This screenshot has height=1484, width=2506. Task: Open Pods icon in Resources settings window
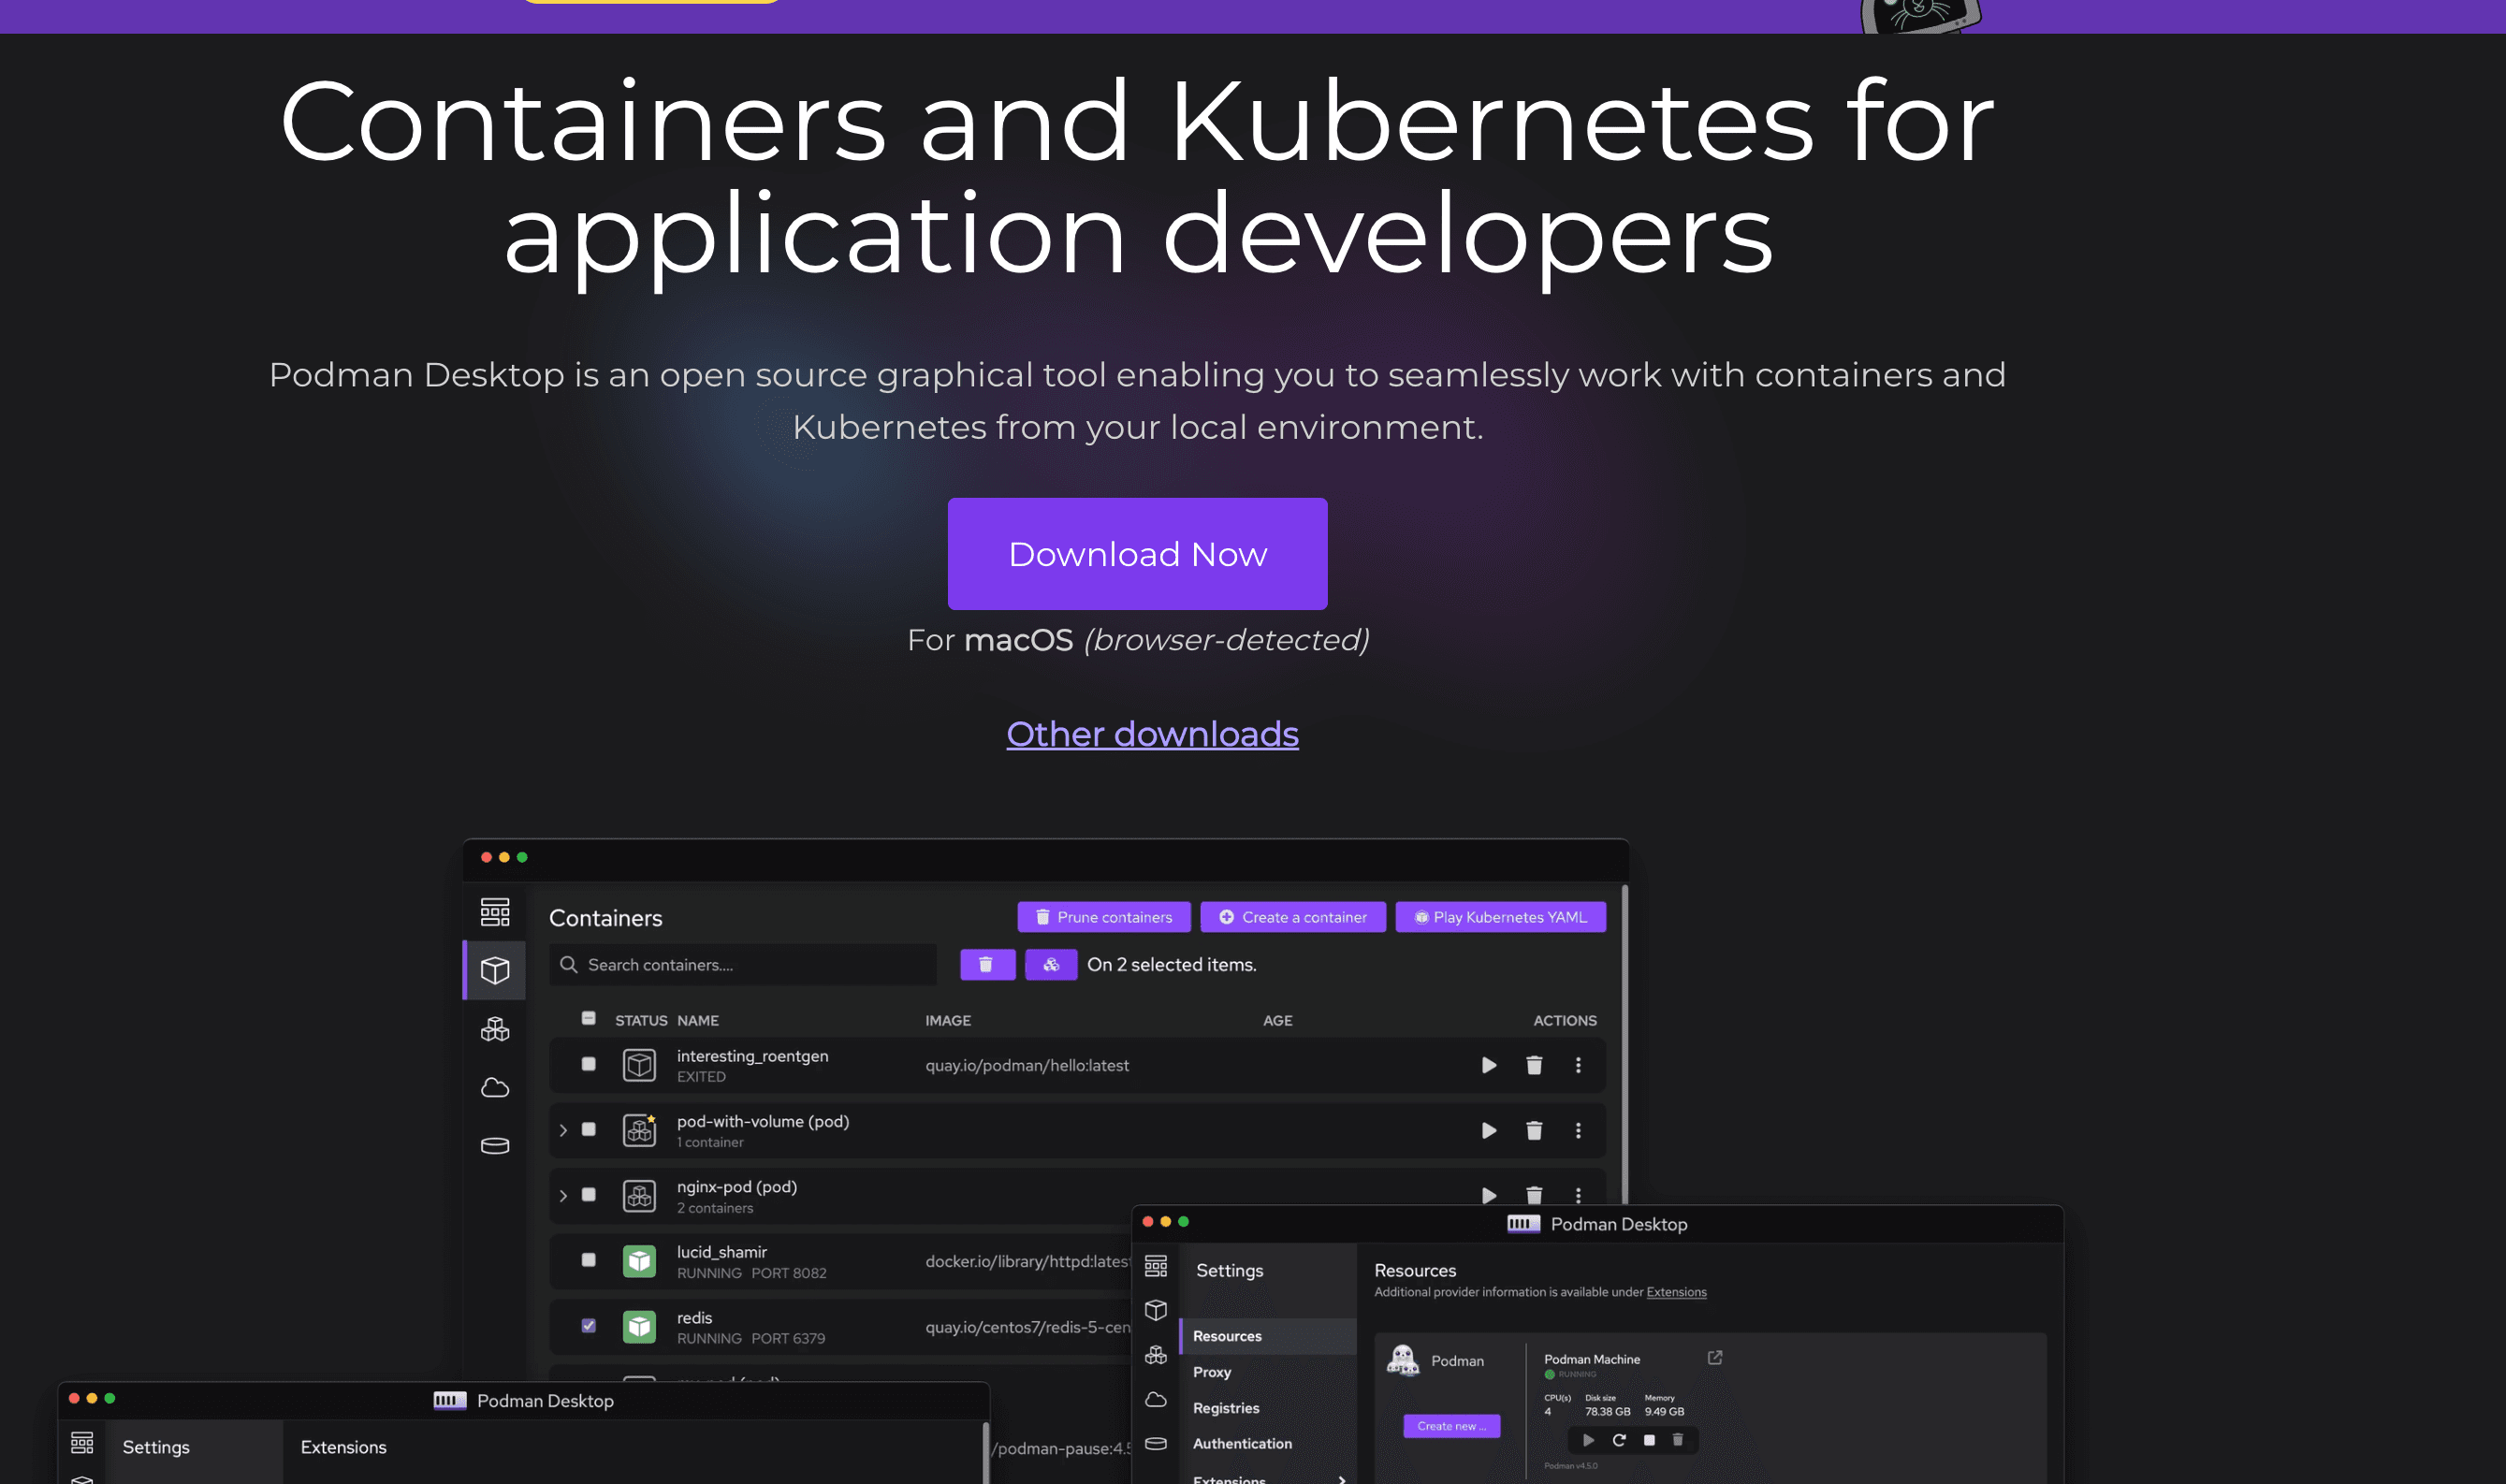pos(1155,1355)
